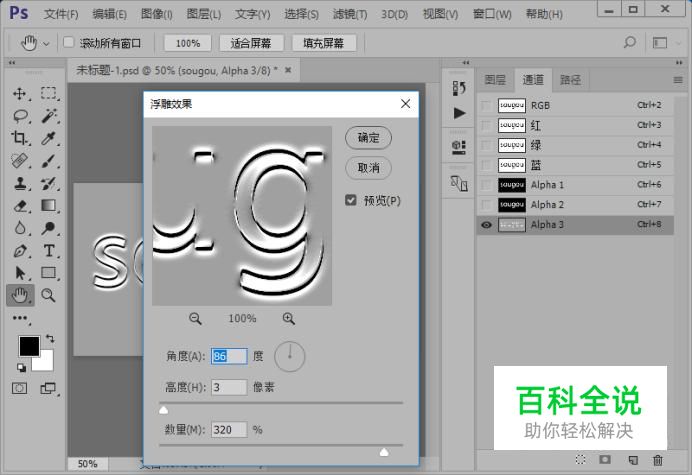Open the Filter menu

[x=350, y=15]
